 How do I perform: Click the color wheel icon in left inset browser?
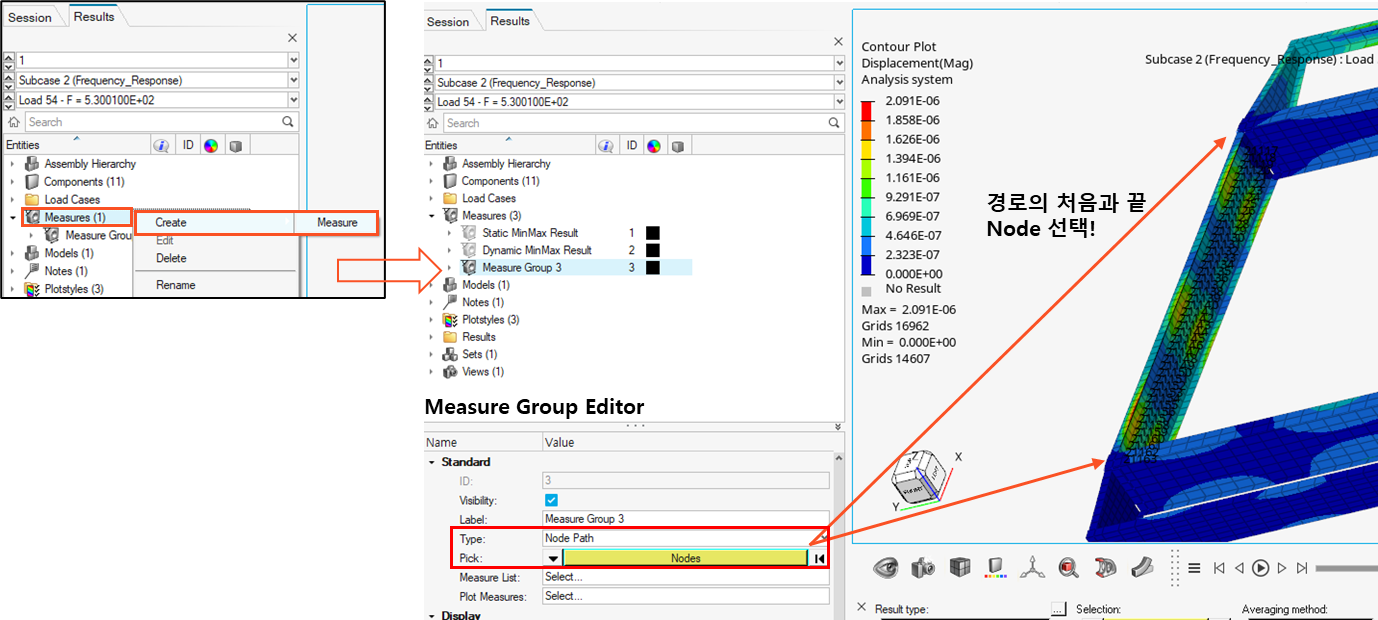pos(210,145)
